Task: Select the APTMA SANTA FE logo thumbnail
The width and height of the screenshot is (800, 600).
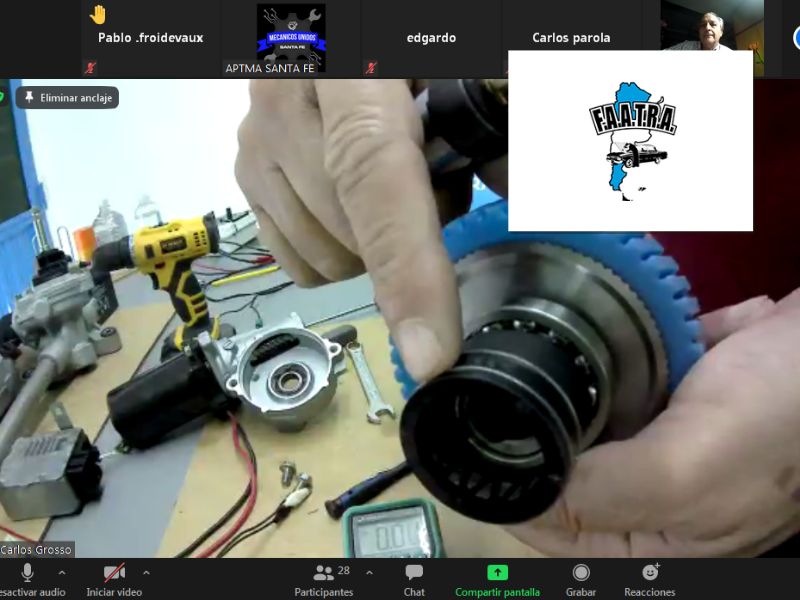Action: click(x=291, y=37)
